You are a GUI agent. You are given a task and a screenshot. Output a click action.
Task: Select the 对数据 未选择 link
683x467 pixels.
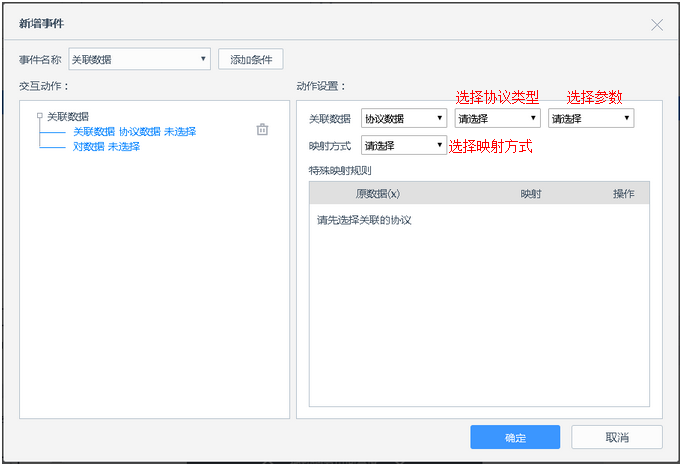[x=106, y=146]
